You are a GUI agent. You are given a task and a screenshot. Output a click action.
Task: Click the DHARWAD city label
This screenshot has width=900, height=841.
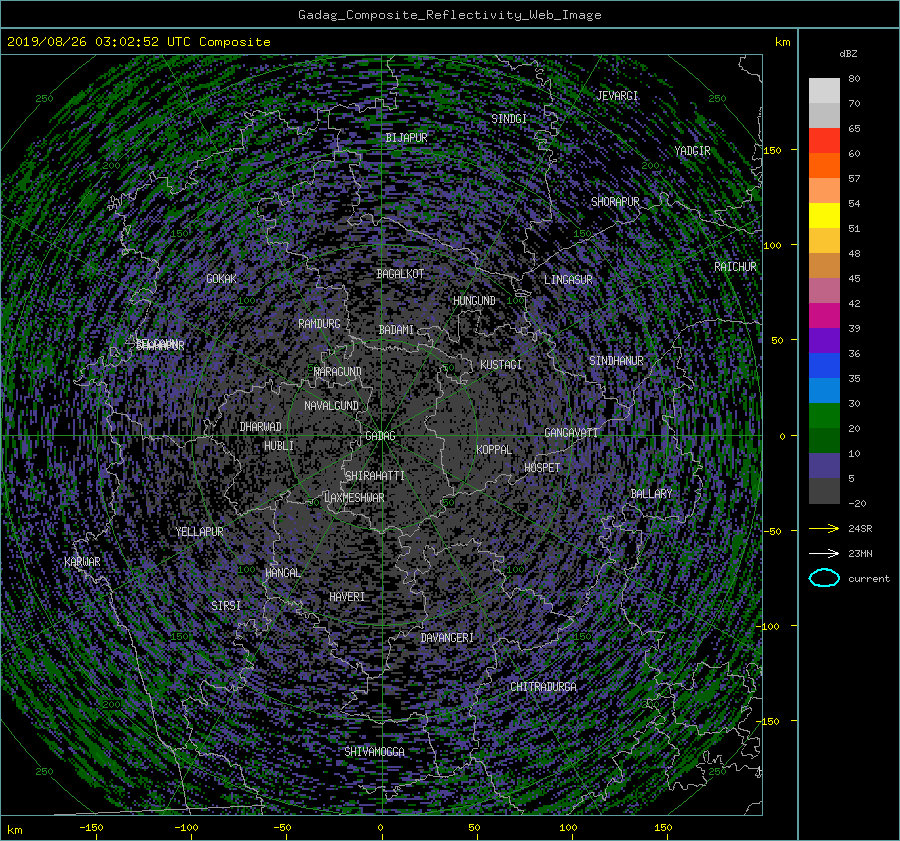pyautogui.click(x=261, y=427)
